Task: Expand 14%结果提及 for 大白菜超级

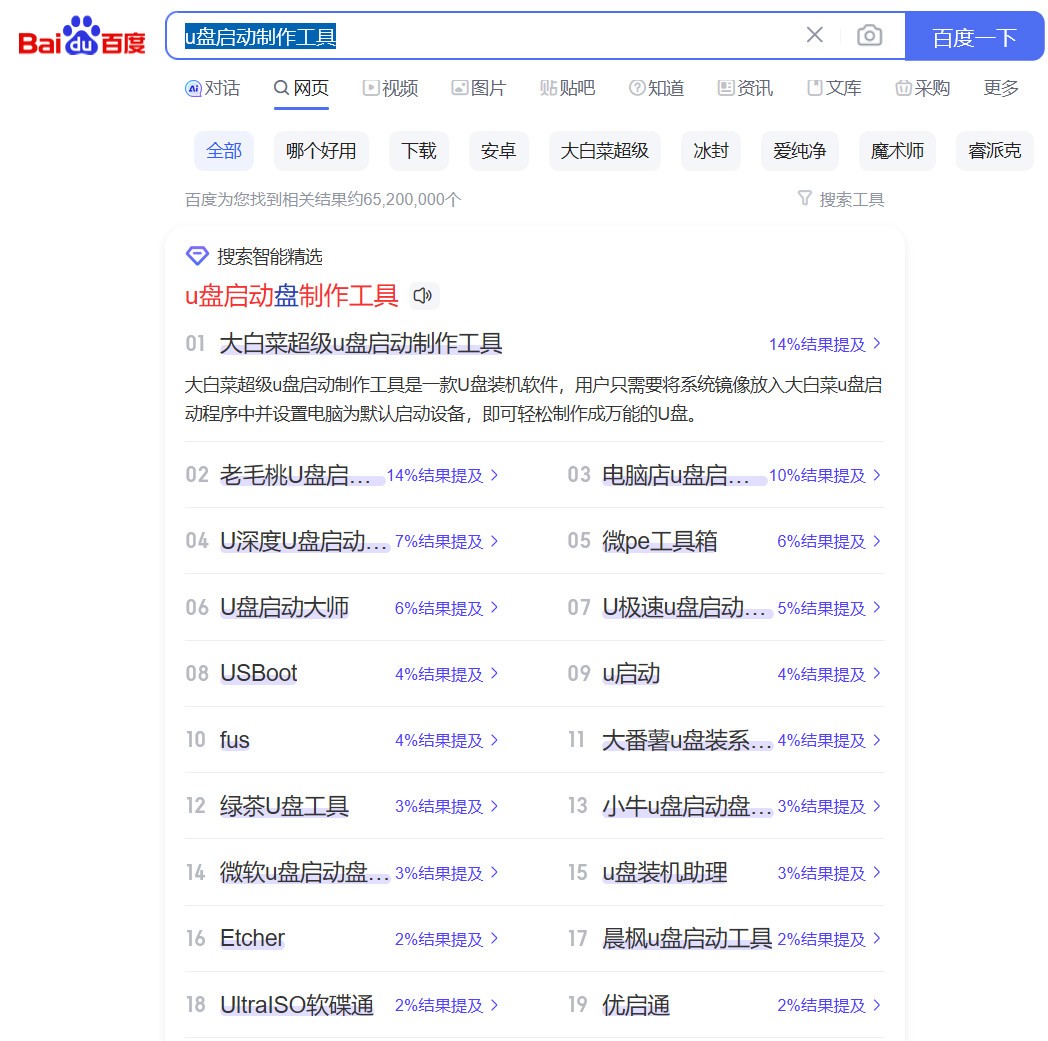Action: click(825, 344)
